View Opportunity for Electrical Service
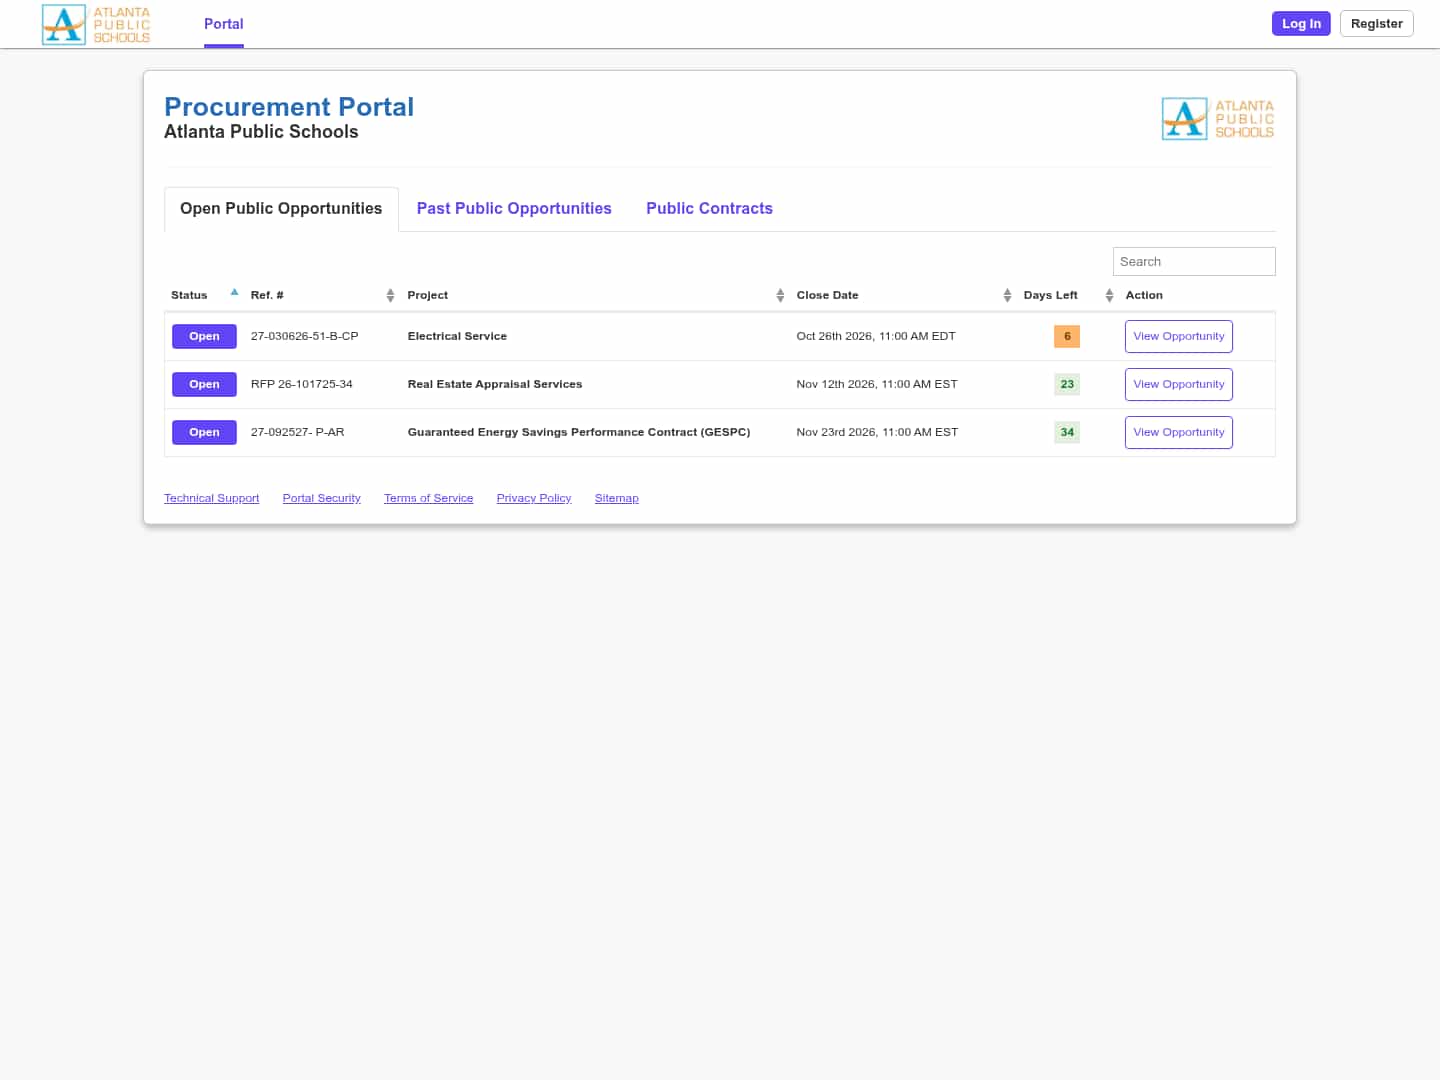 1178,336
